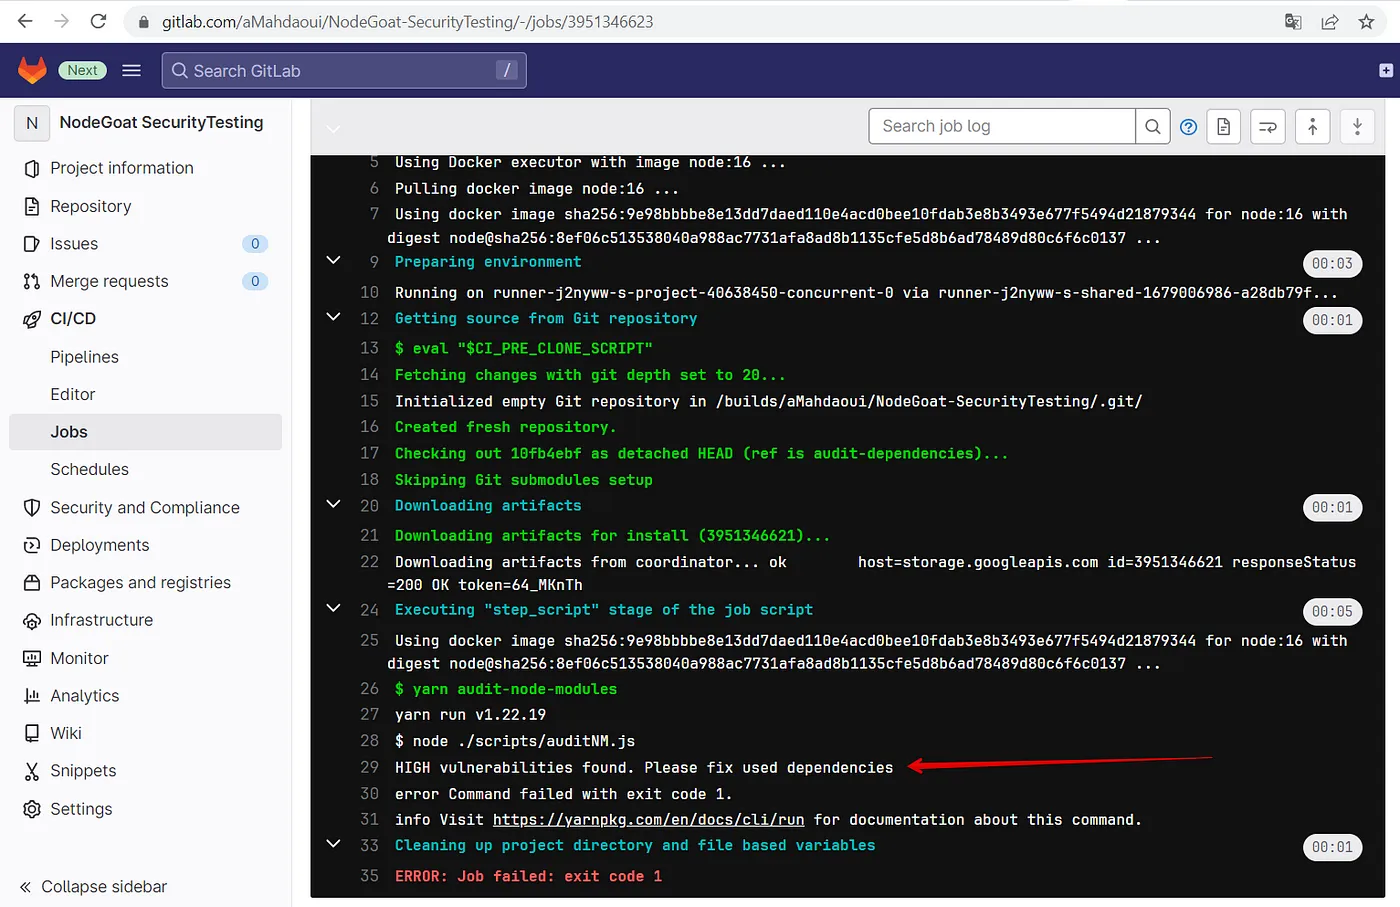Collapse Getting source from Git repository section
1400x907 pixels.
334,316
